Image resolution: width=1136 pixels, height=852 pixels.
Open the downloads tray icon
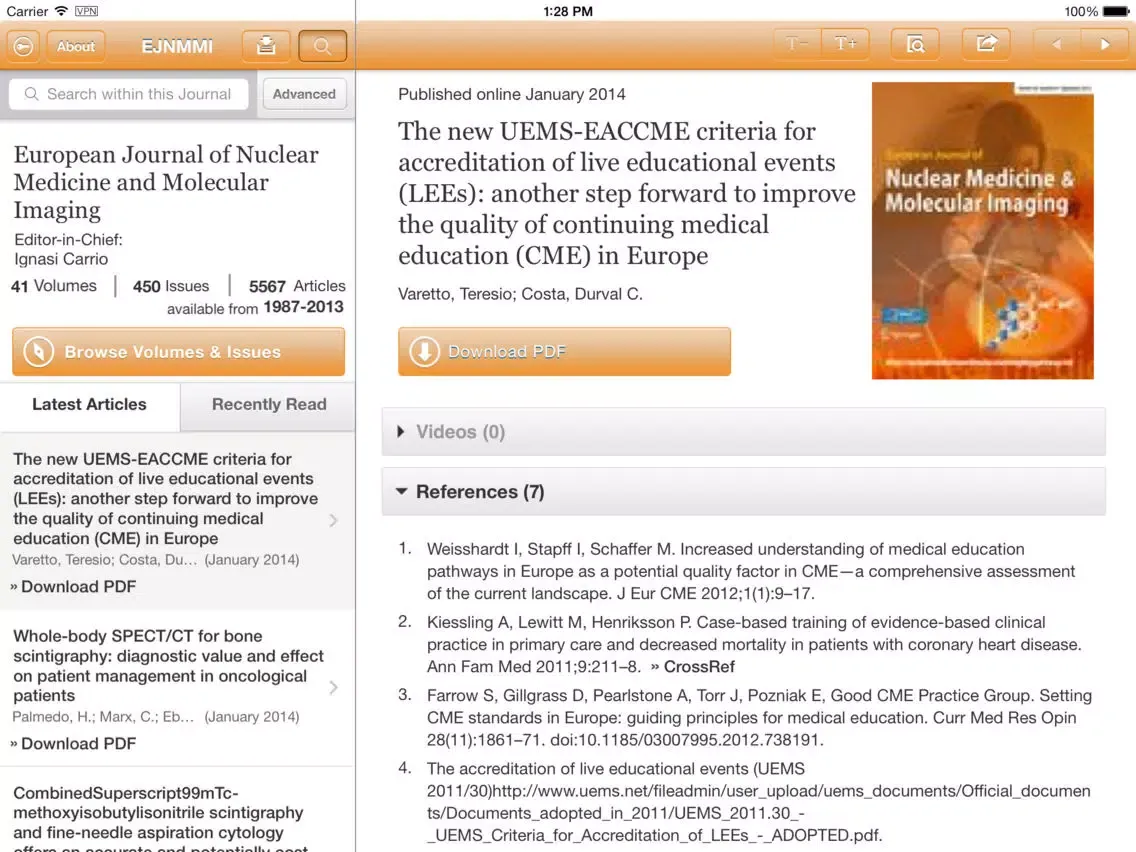click(266, 46)
